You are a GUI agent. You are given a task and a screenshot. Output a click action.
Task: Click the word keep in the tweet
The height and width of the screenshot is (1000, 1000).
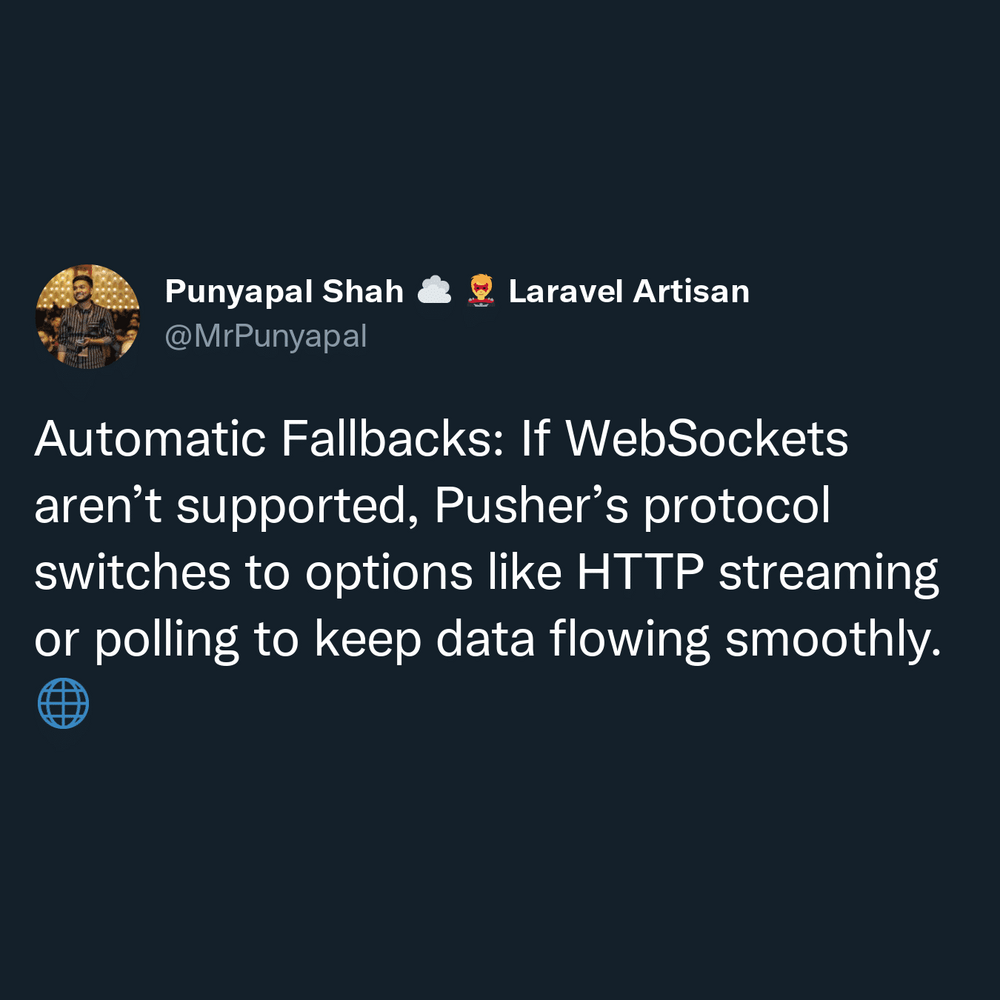(x=368, y=642)
